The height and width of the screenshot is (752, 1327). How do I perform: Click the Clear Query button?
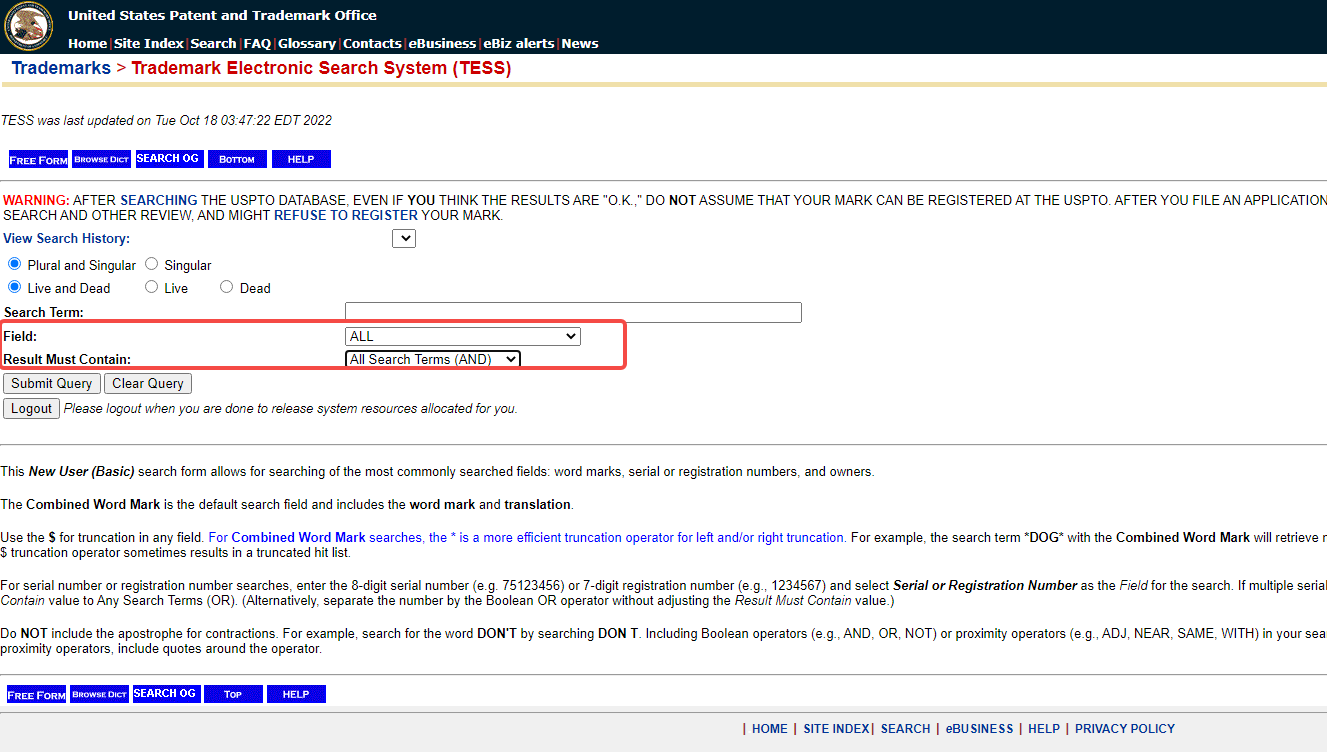click(x=148, y=384)
